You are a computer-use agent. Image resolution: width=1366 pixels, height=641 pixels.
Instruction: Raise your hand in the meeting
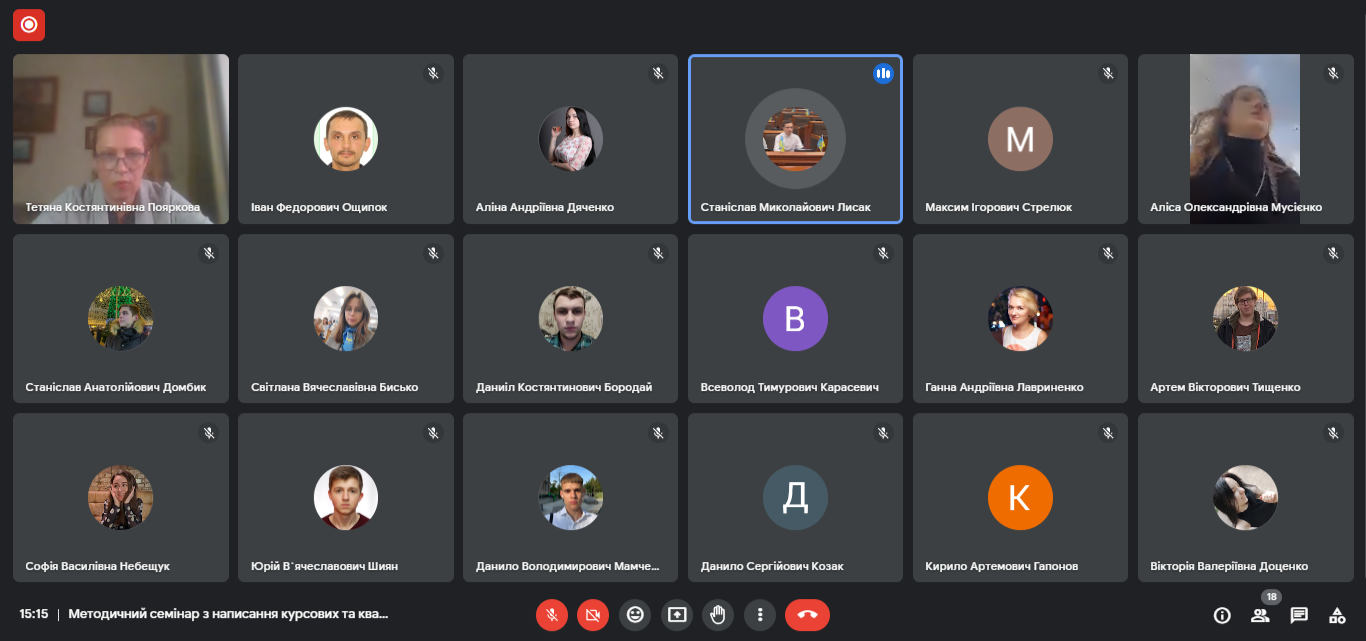(x=718, y=615)
